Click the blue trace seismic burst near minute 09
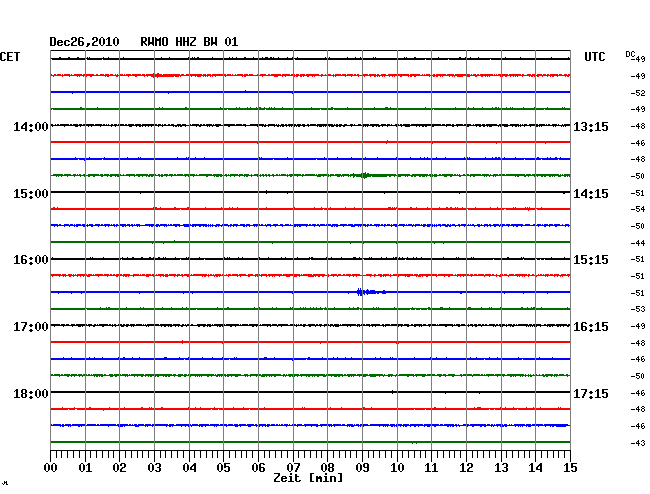The height and width of the screenshot is (494, 650). (371, 292)
